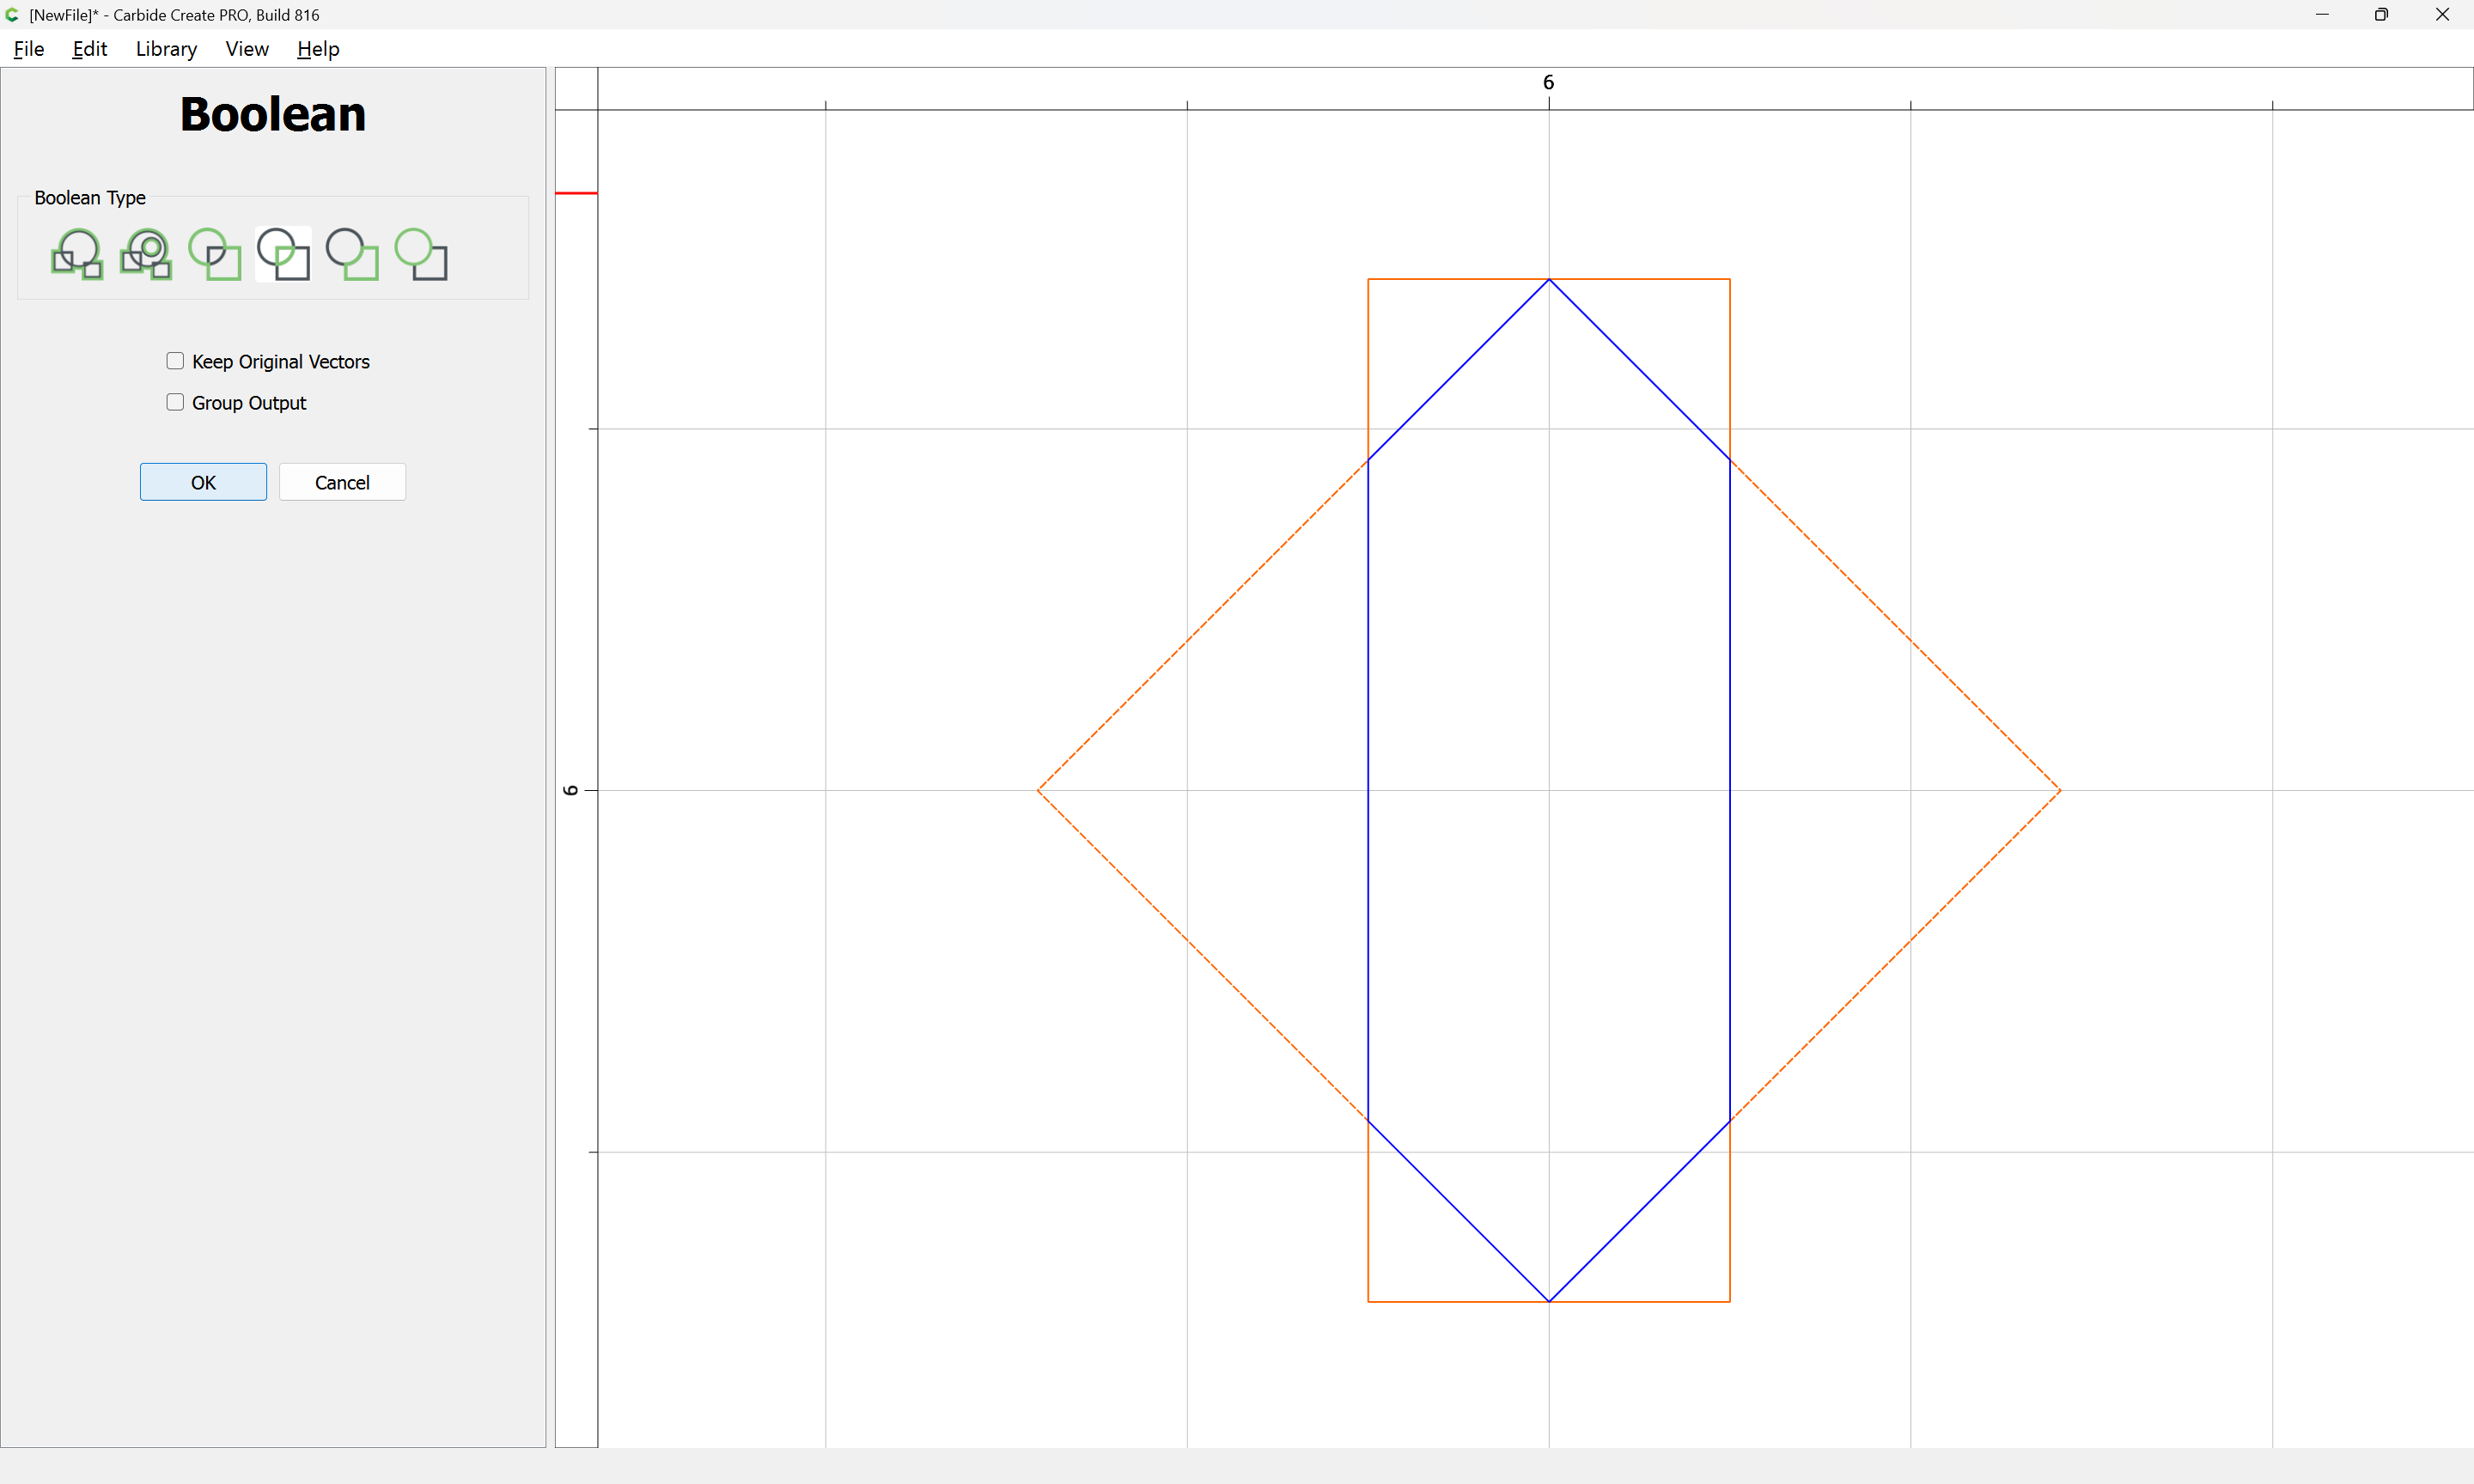The height and width of the screenshot is (1484, 2474).
Task: Select the circle-and-square union boolean icon
Action: (x=215, y=254)
